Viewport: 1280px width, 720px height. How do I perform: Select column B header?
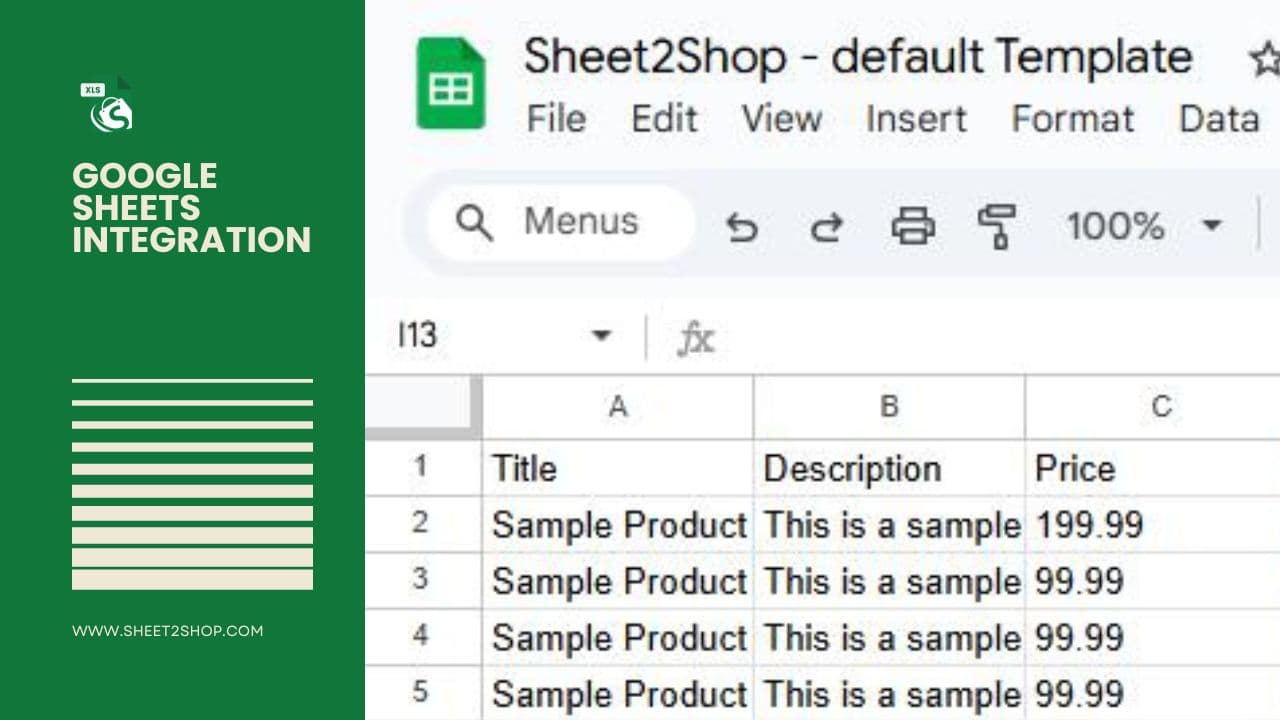point(889,407)
